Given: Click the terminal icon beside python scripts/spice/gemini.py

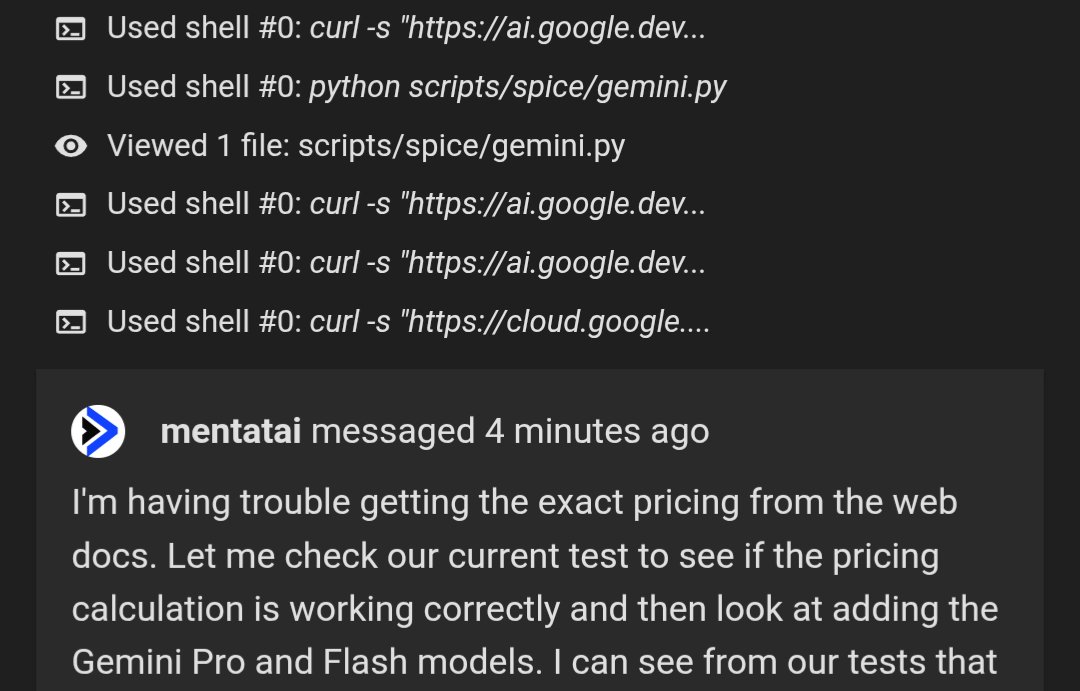Looking at the screenshot, I should 71,87.
